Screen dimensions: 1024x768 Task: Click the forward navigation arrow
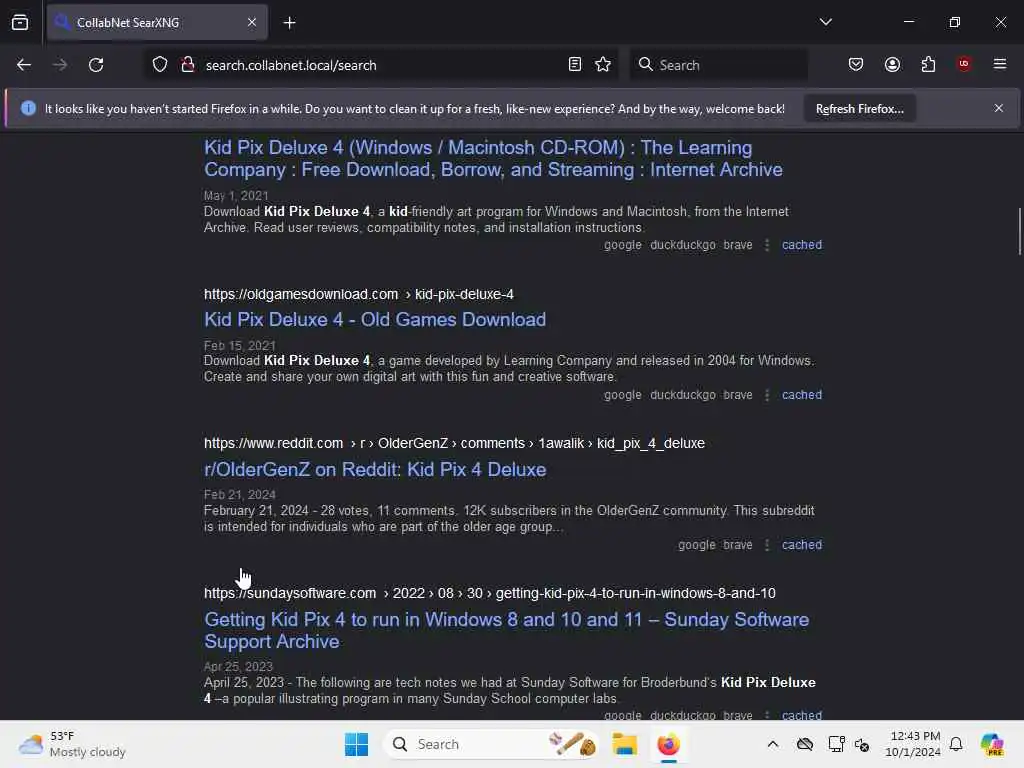[60, 65]
